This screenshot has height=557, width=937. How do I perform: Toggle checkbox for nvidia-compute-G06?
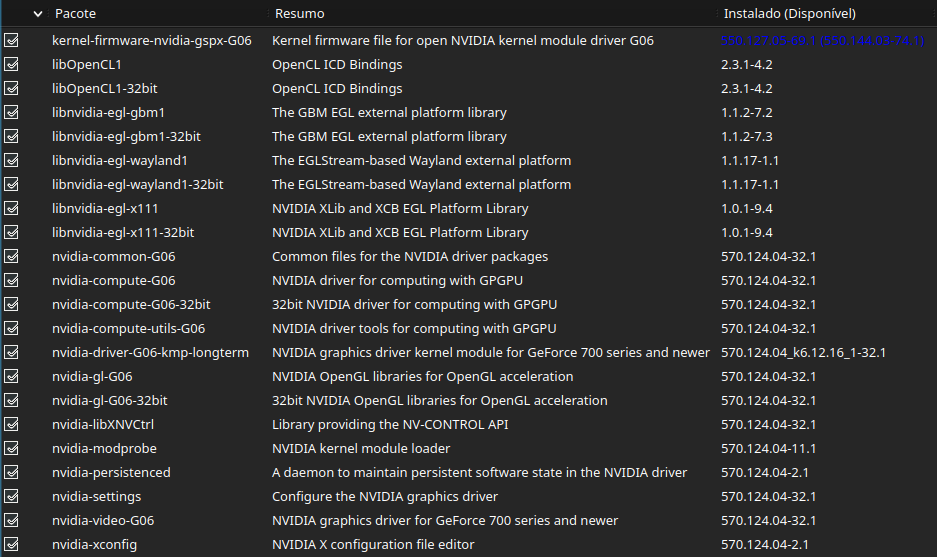click(x=11, y=280)
